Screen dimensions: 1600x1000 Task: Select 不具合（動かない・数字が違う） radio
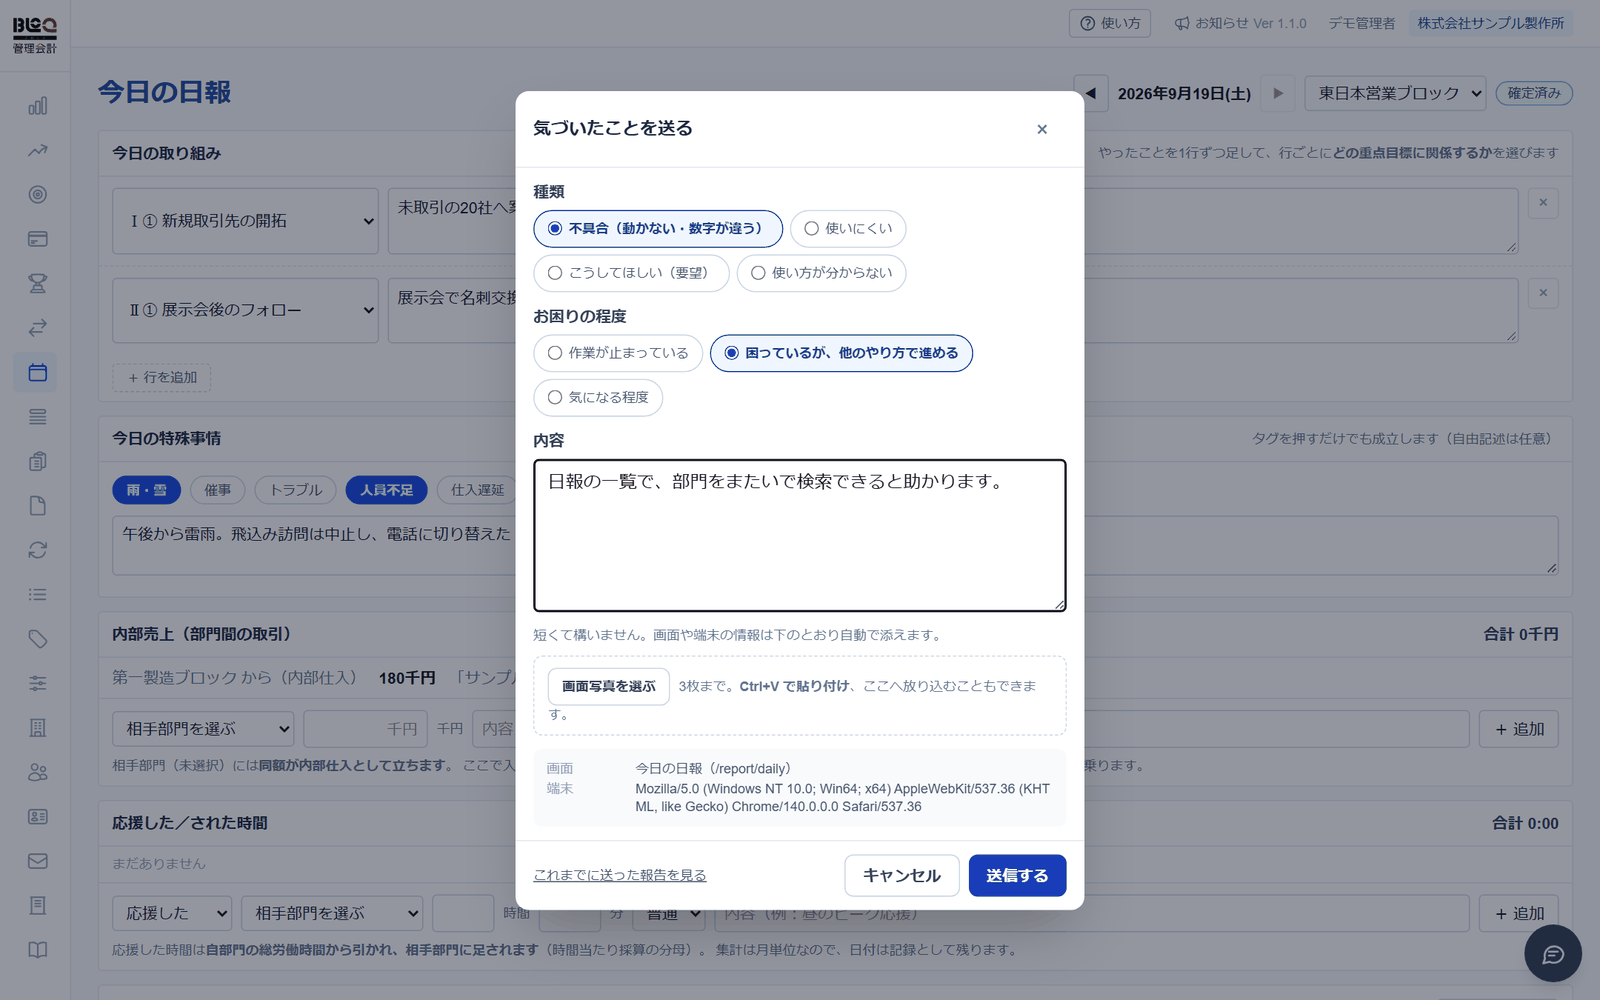(658, 229)
